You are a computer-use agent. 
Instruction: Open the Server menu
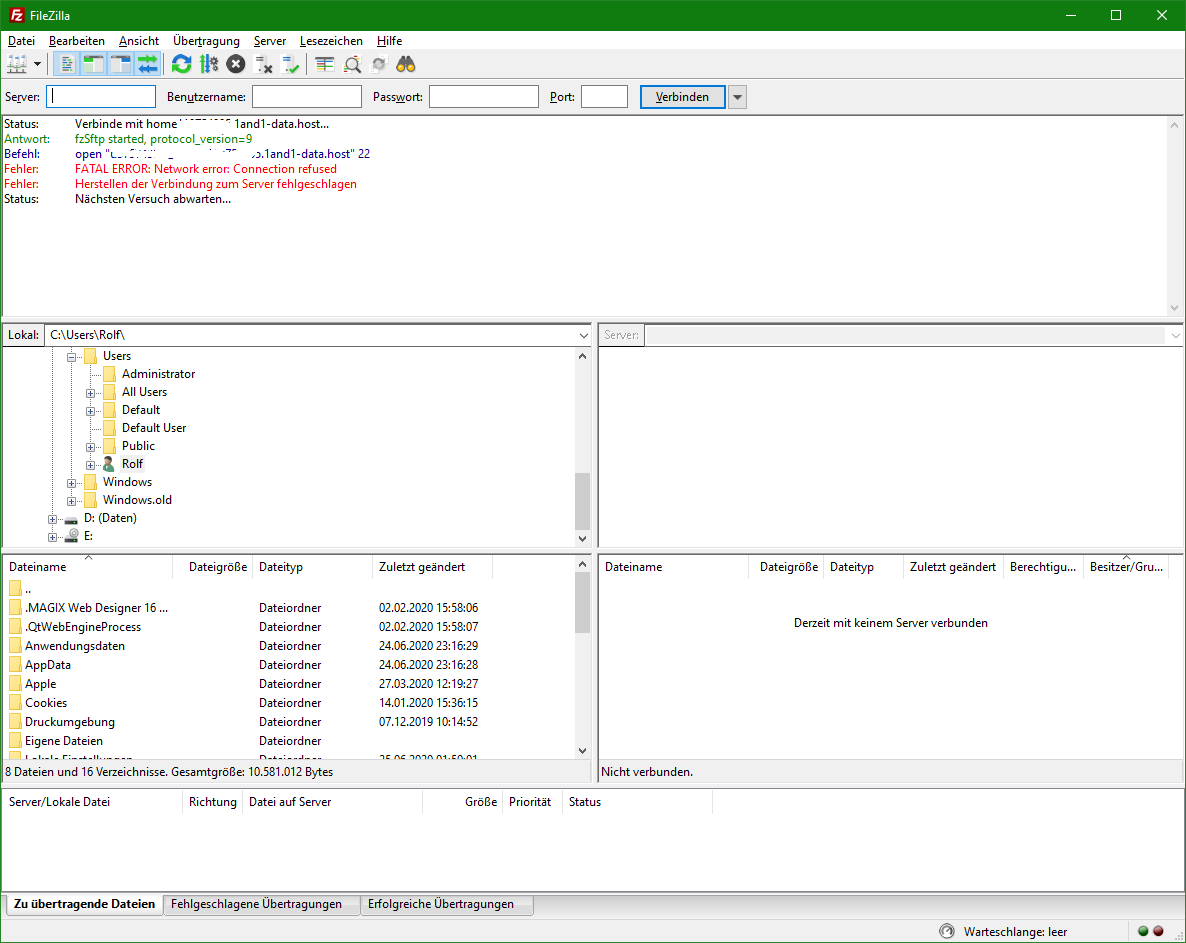pos(269,41)
